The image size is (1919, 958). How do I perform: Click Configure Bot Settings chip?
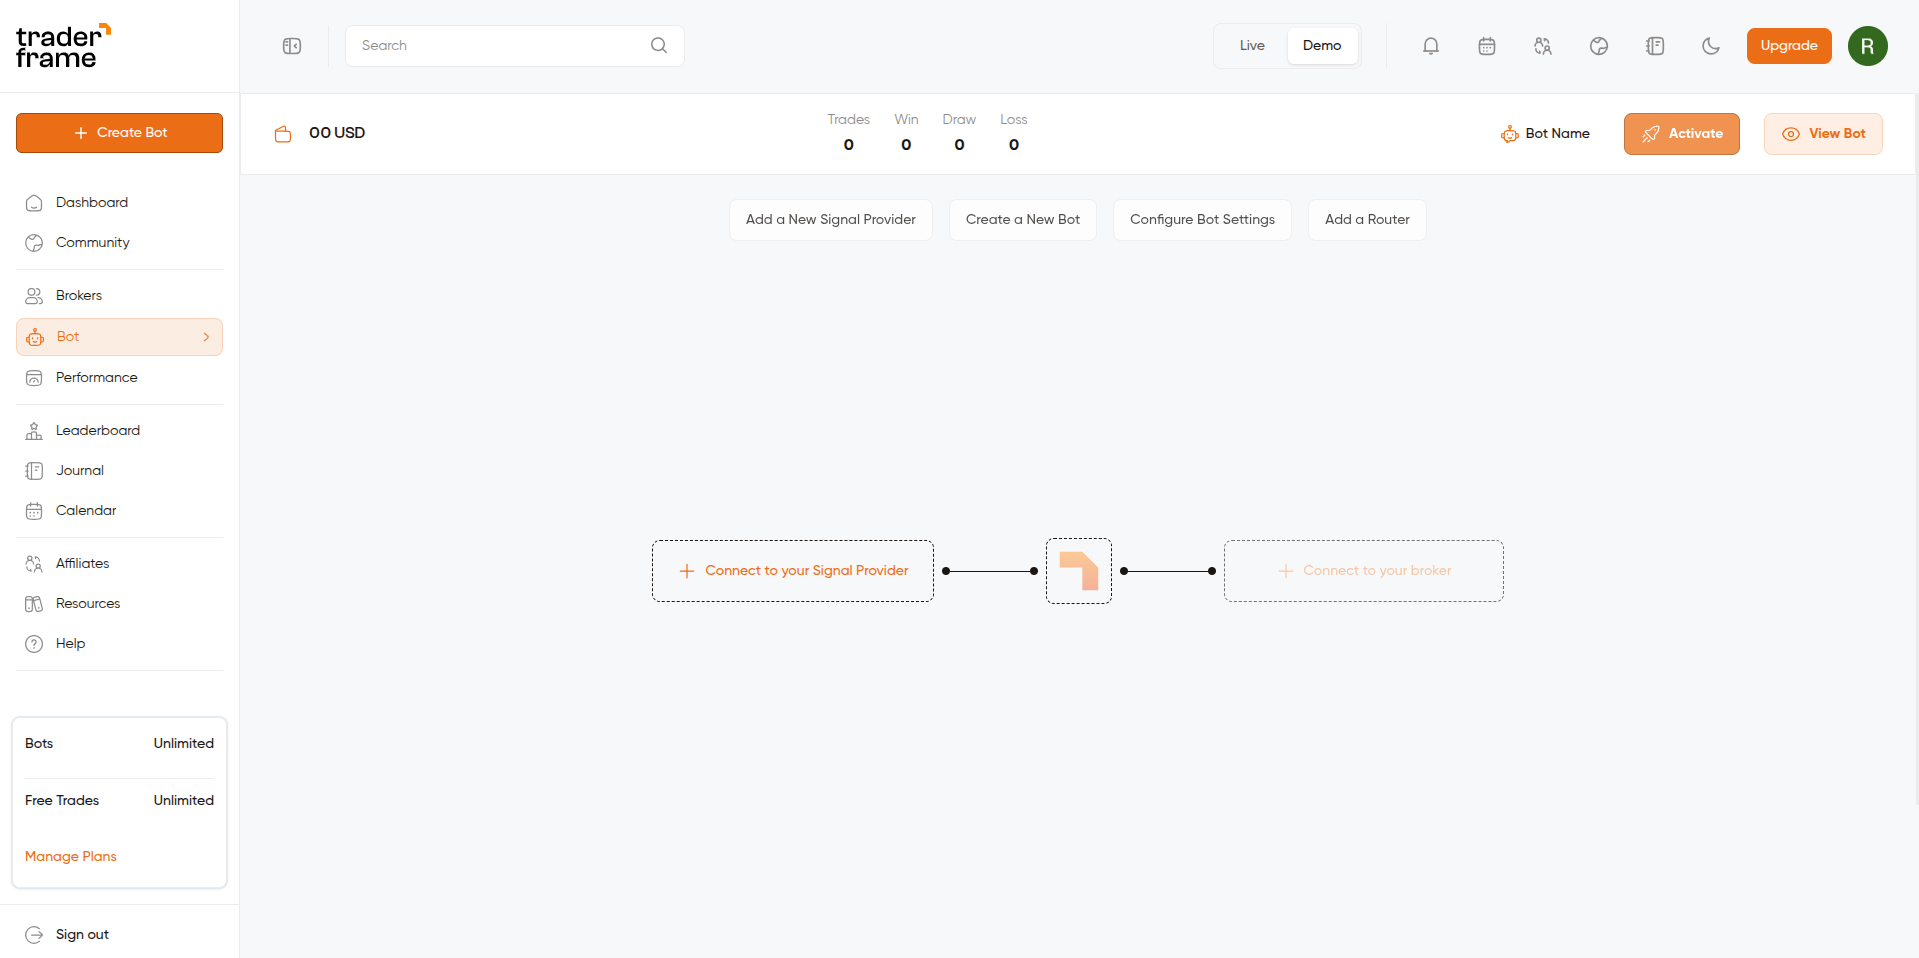pos(1202,220)
